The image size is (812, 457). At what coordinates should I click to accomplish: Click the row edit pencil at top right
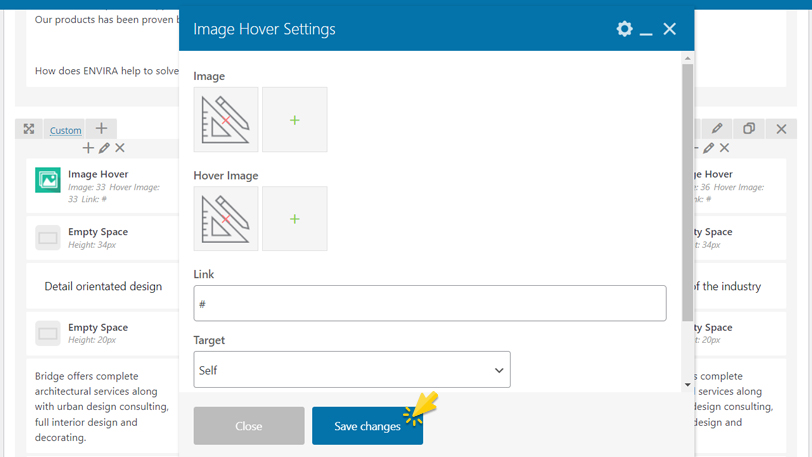tap(717, 129)
